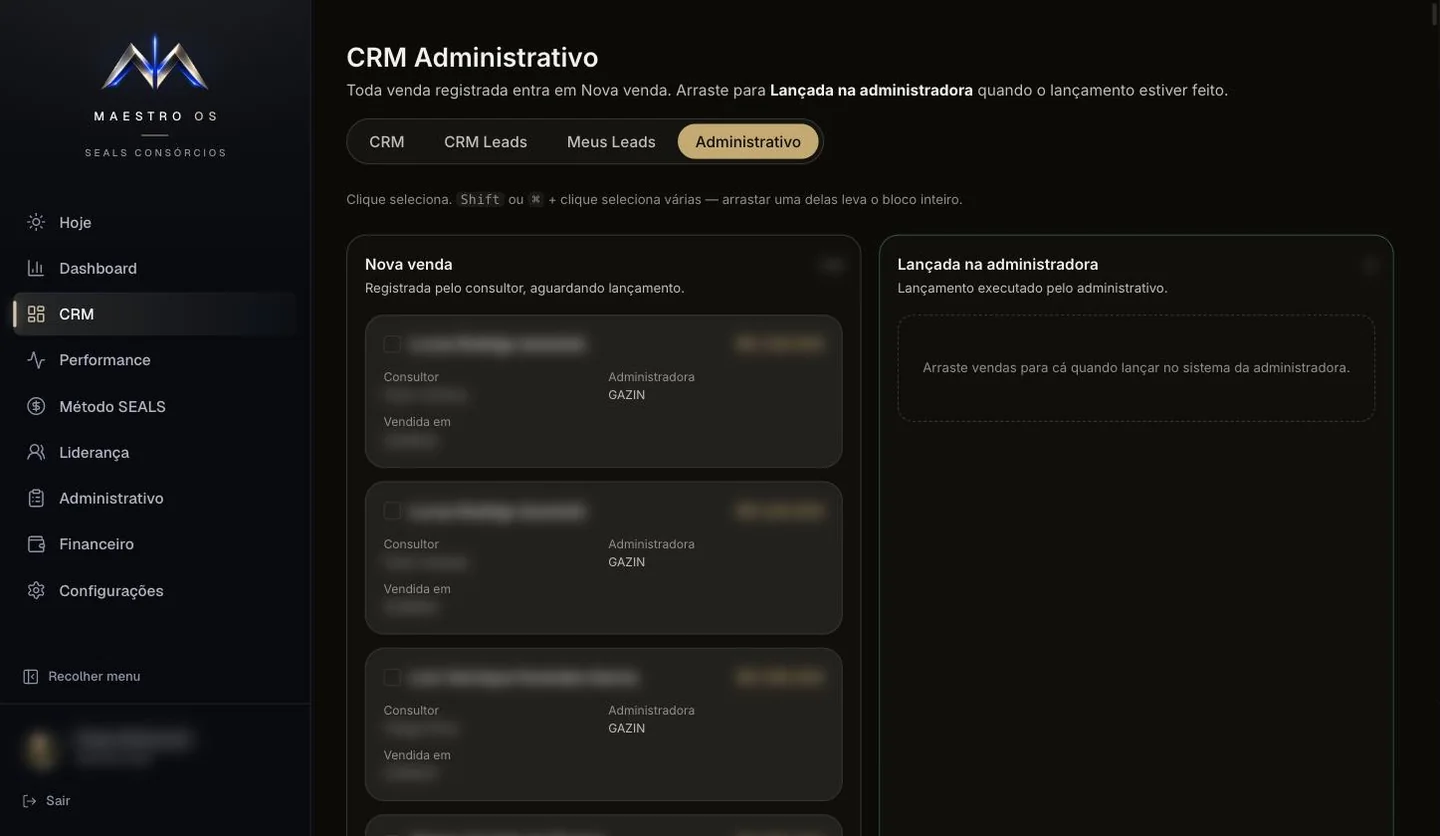Open Configurações via its gear icon
Viewport: 1440px width, 836px height.
pos(36,590)
